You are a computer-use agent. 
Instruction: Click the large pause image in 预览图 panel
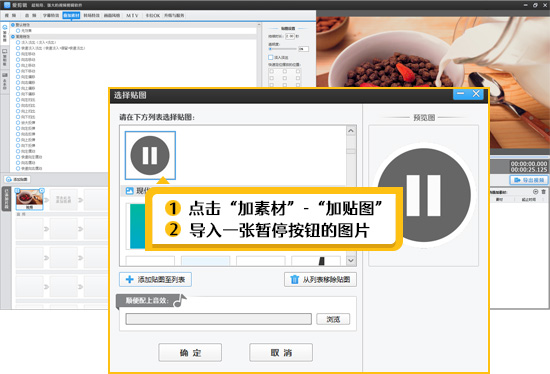423,195
